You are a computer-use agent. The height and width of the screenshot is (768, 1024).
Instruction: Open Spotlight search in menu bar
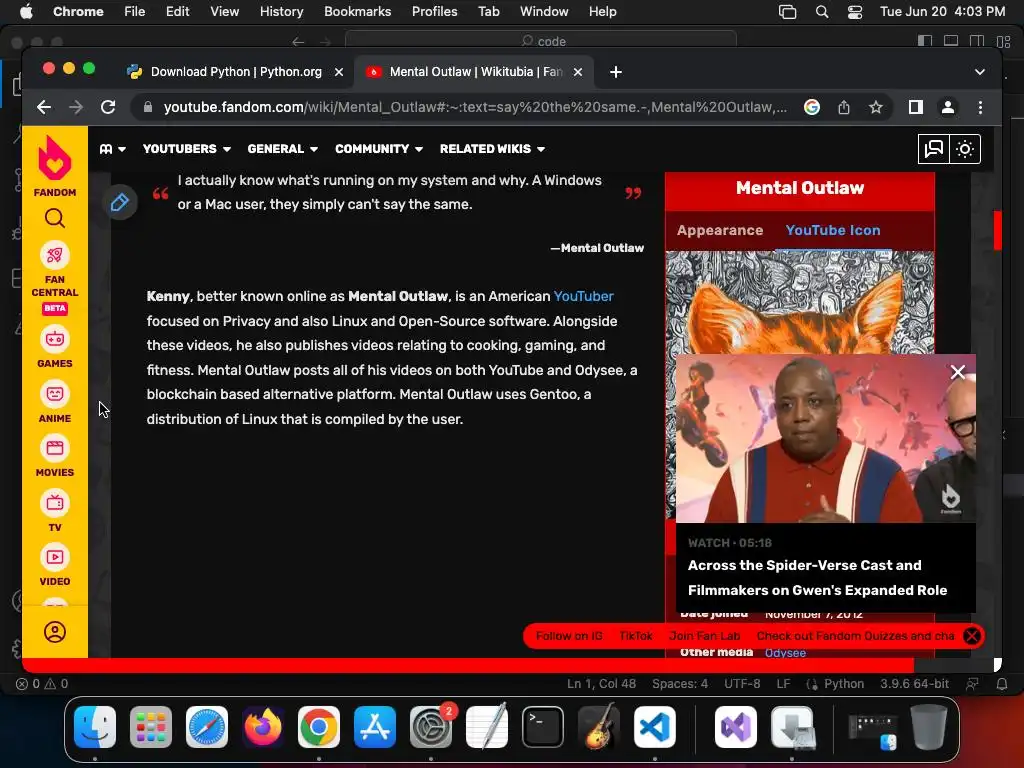pyautogui.click(x=822, y=12)
